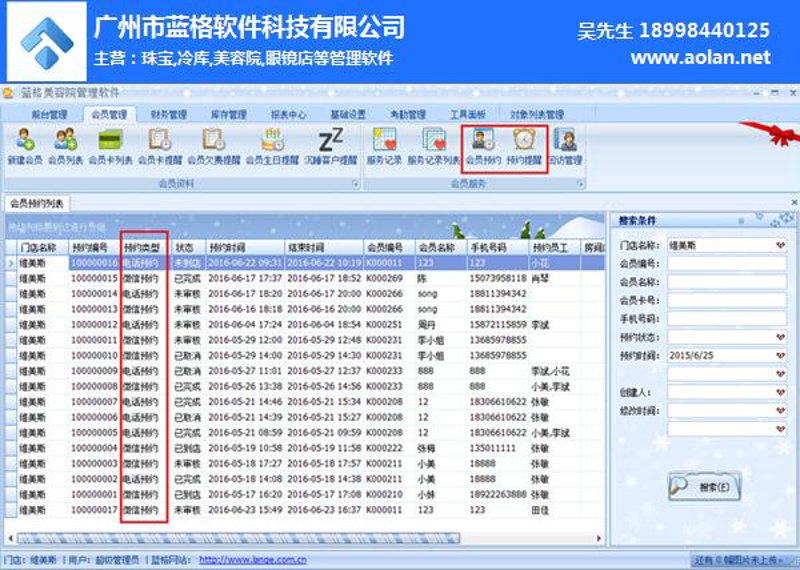This screenshot has height=570, width=800.
Task: Switch to the 财务管理 ribbon tab
Action: click(x=169, y=114)
